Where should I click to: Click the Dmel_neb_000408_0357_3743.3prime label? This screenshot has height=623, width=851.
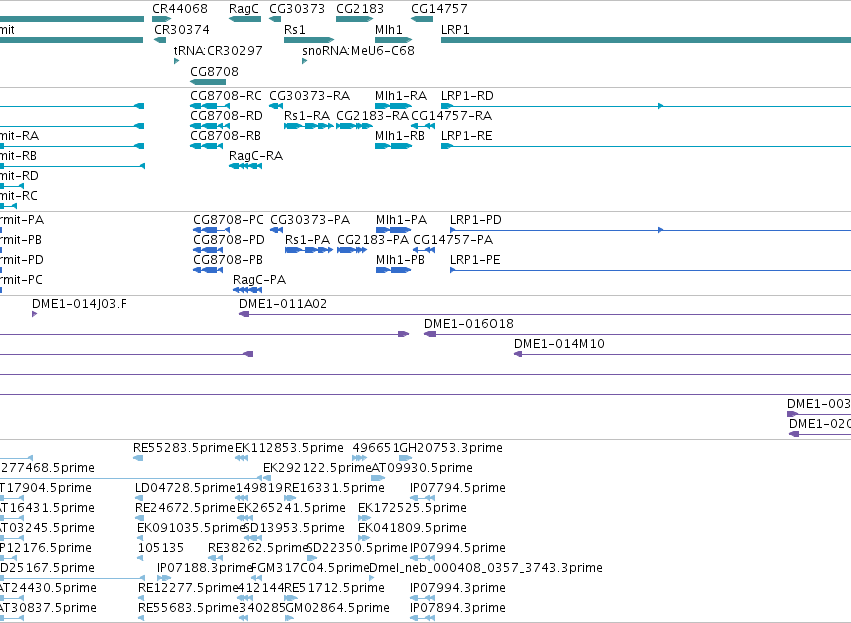[486, 569]
